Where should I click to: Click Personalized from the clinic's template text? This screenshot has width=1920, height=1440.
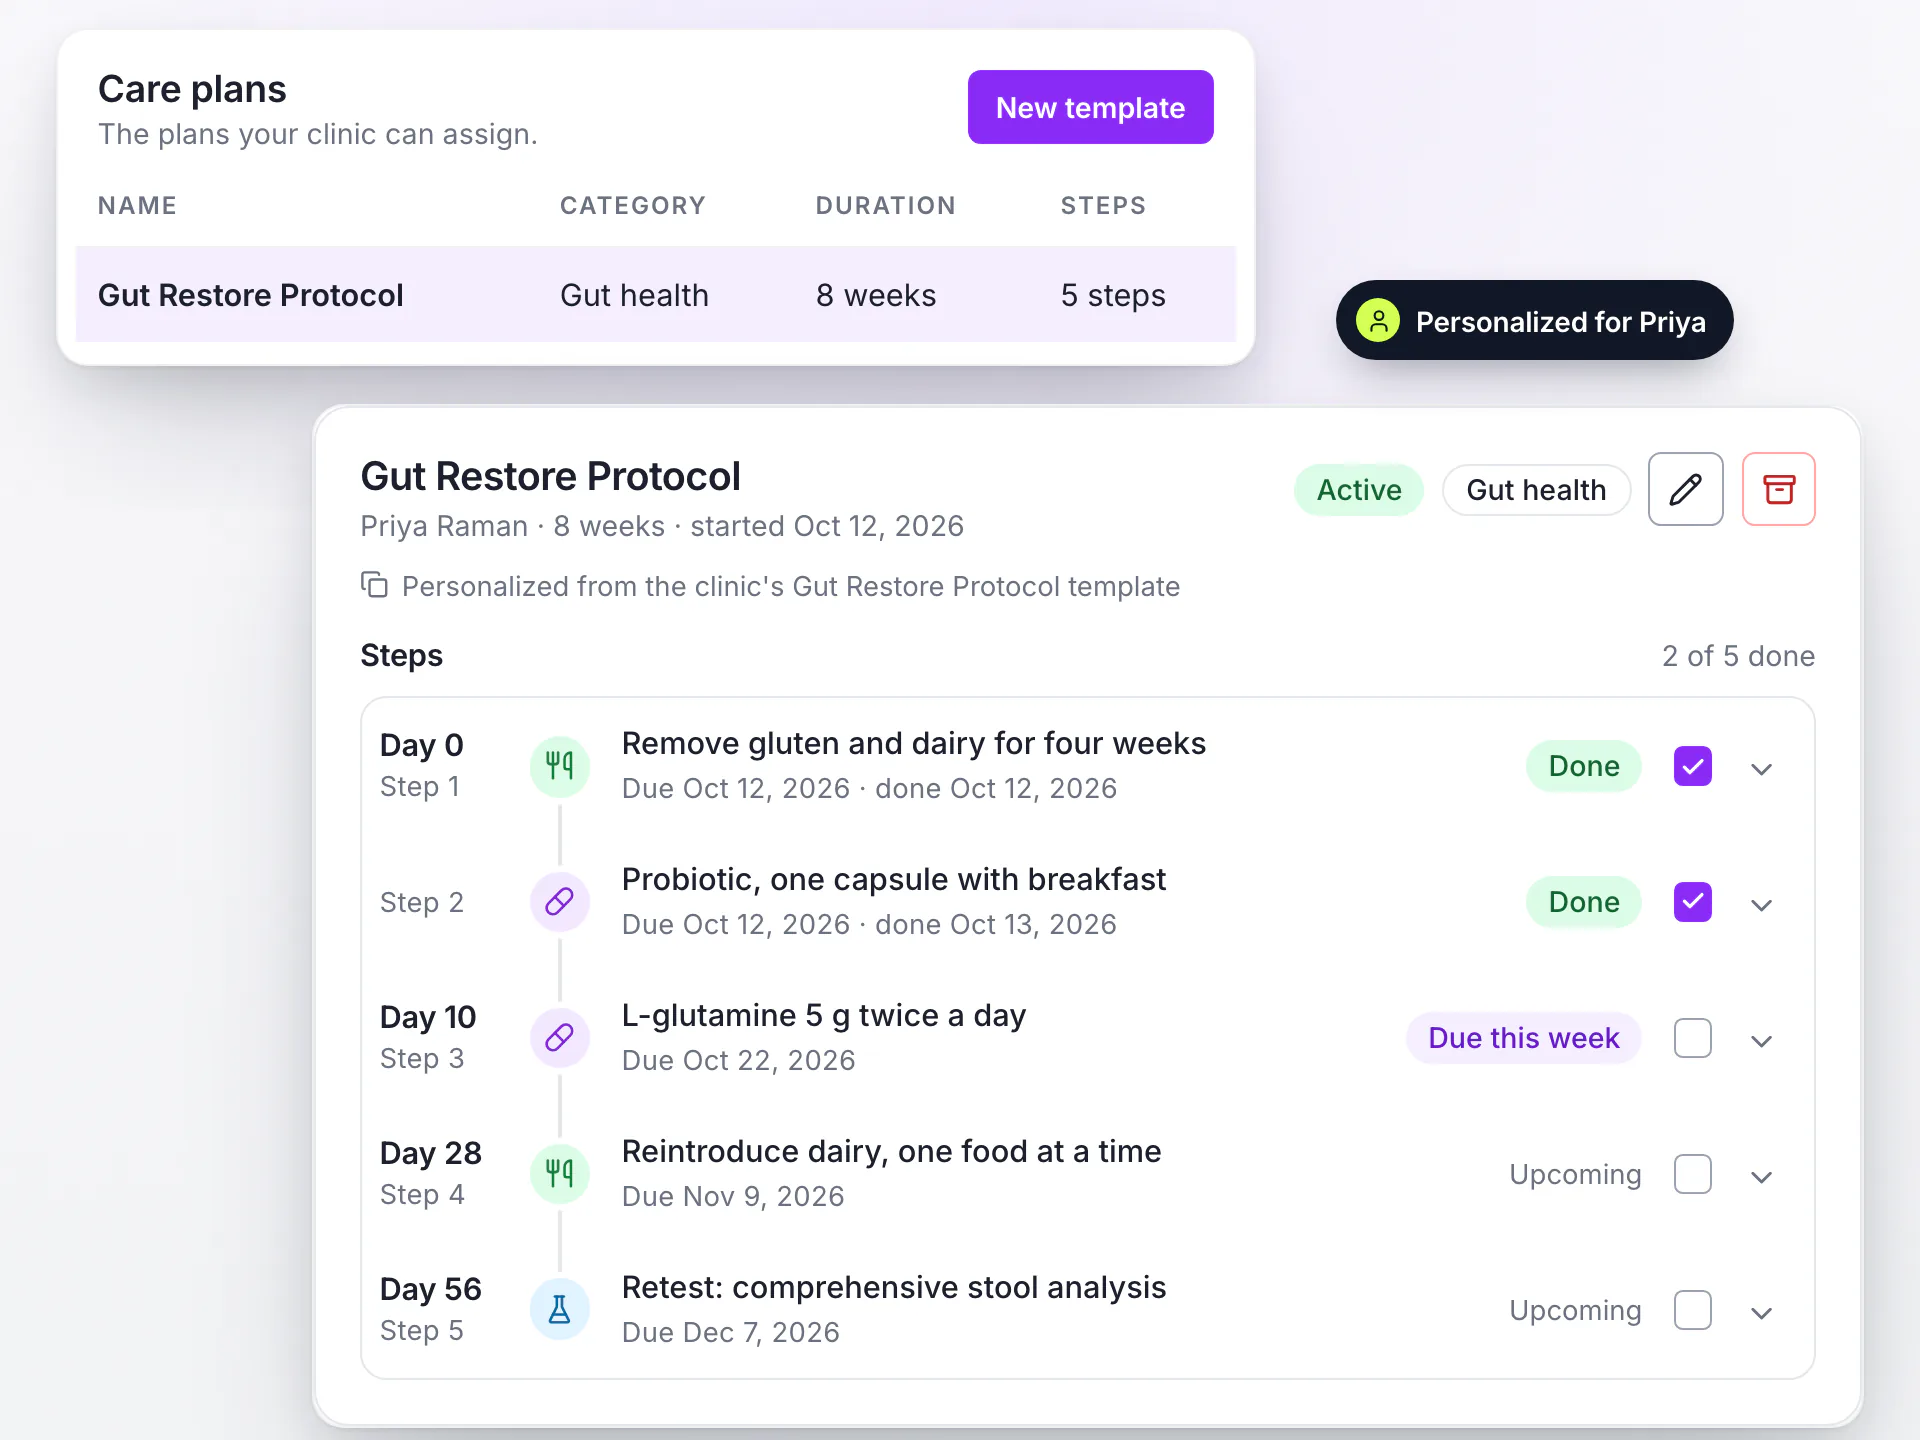pos(791,586)
